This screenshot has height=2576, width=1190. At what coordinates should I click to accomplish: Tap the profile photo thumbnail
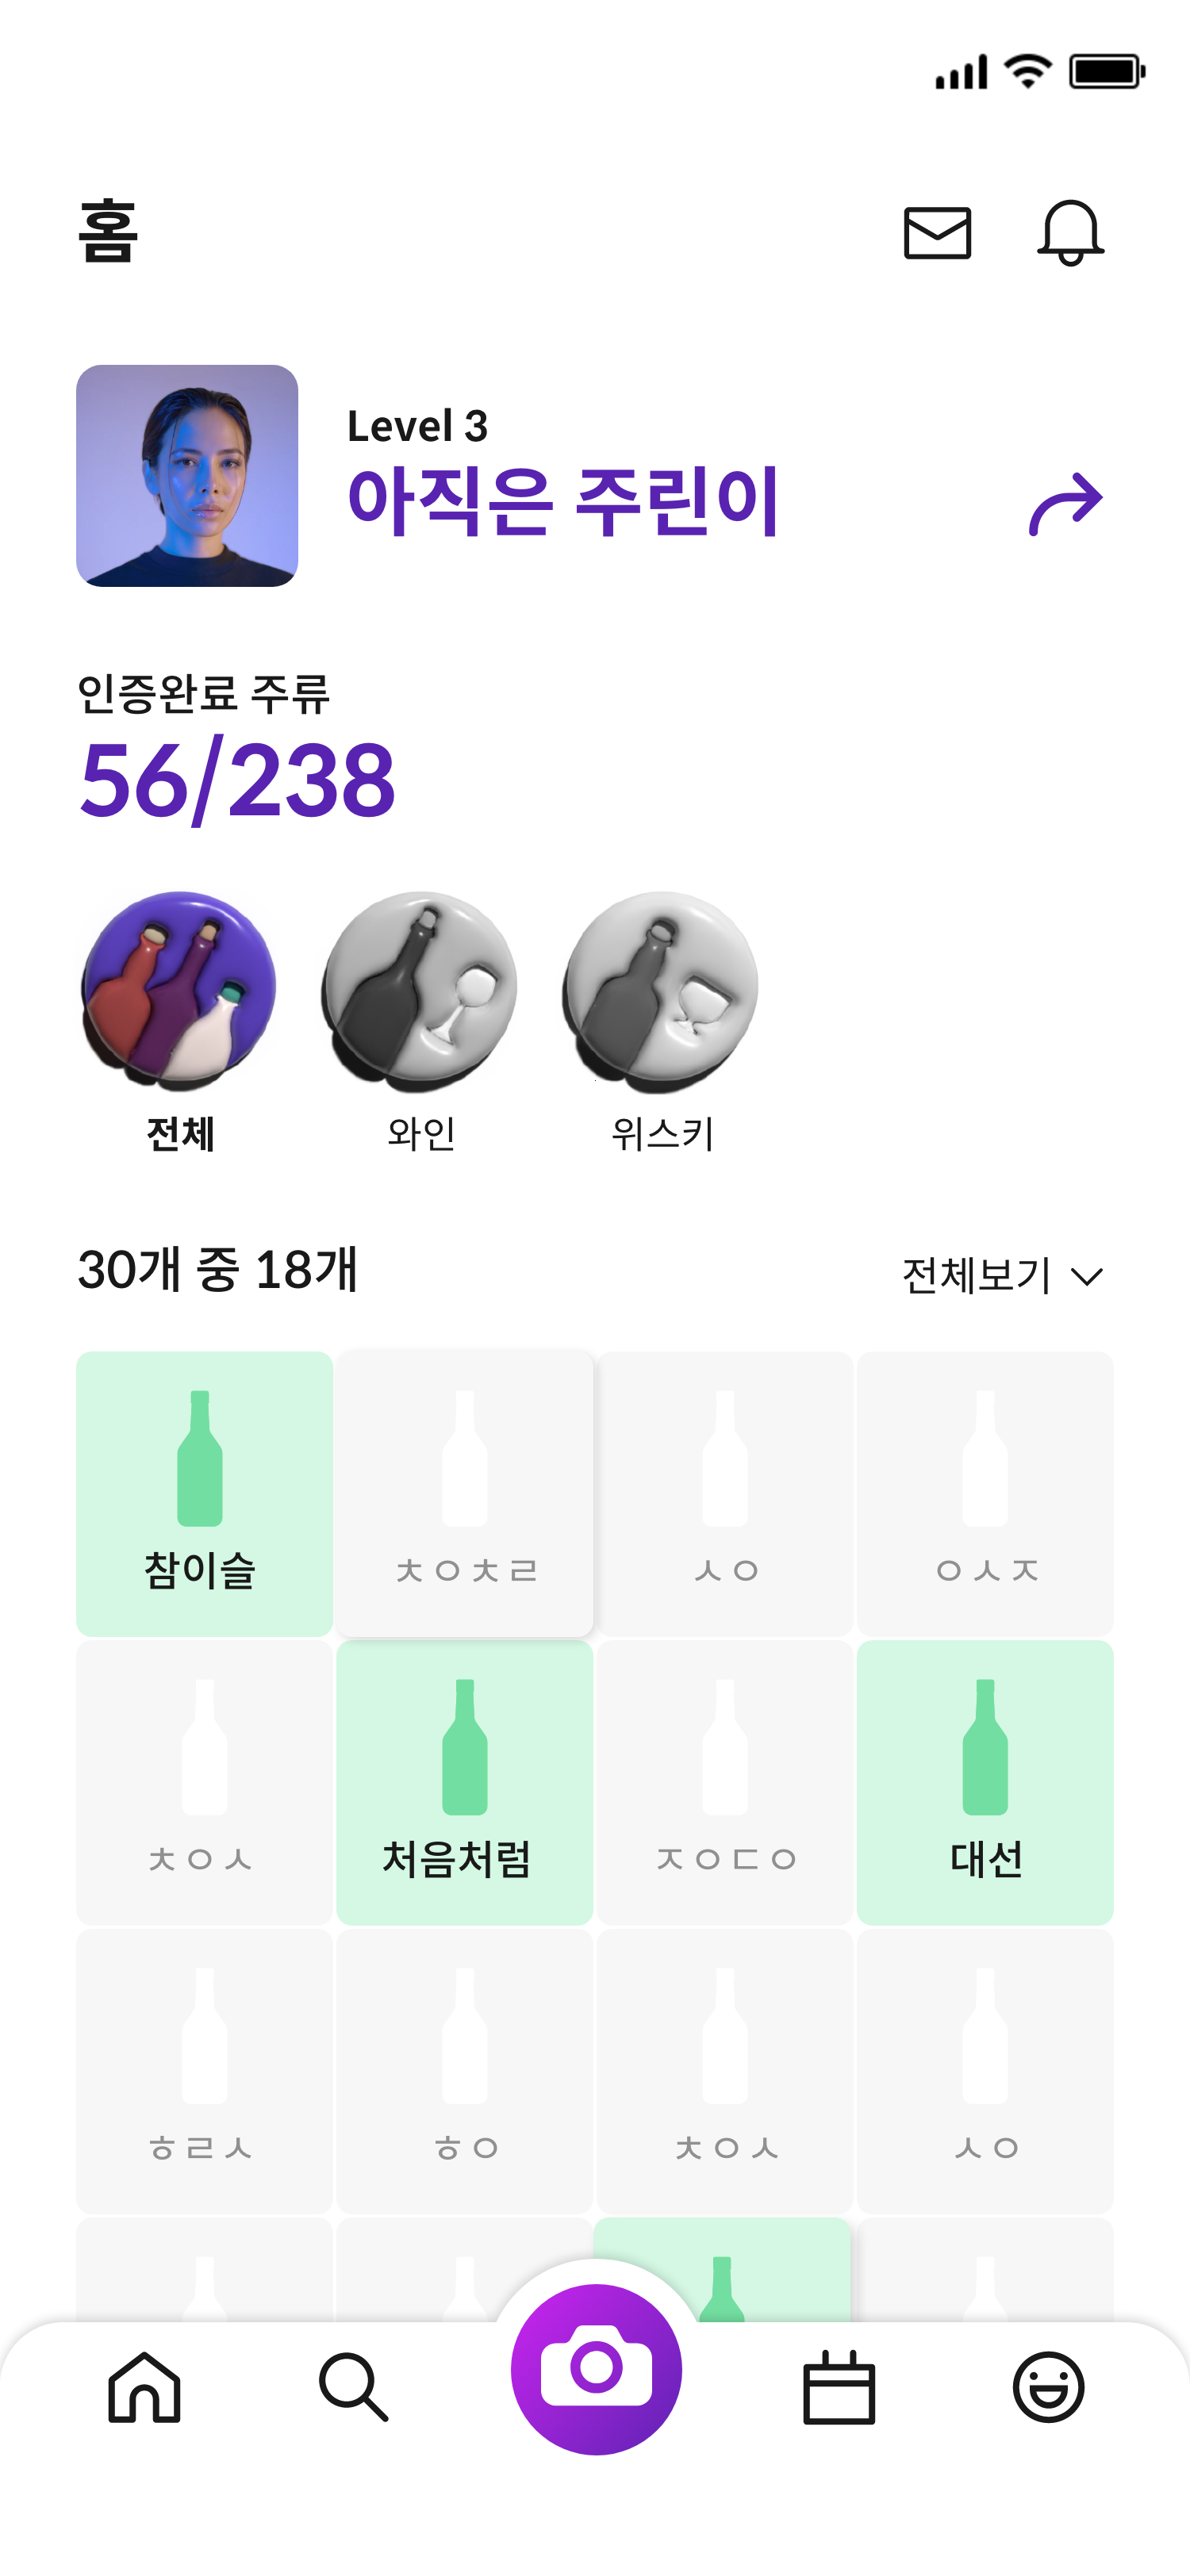(187, 476)
